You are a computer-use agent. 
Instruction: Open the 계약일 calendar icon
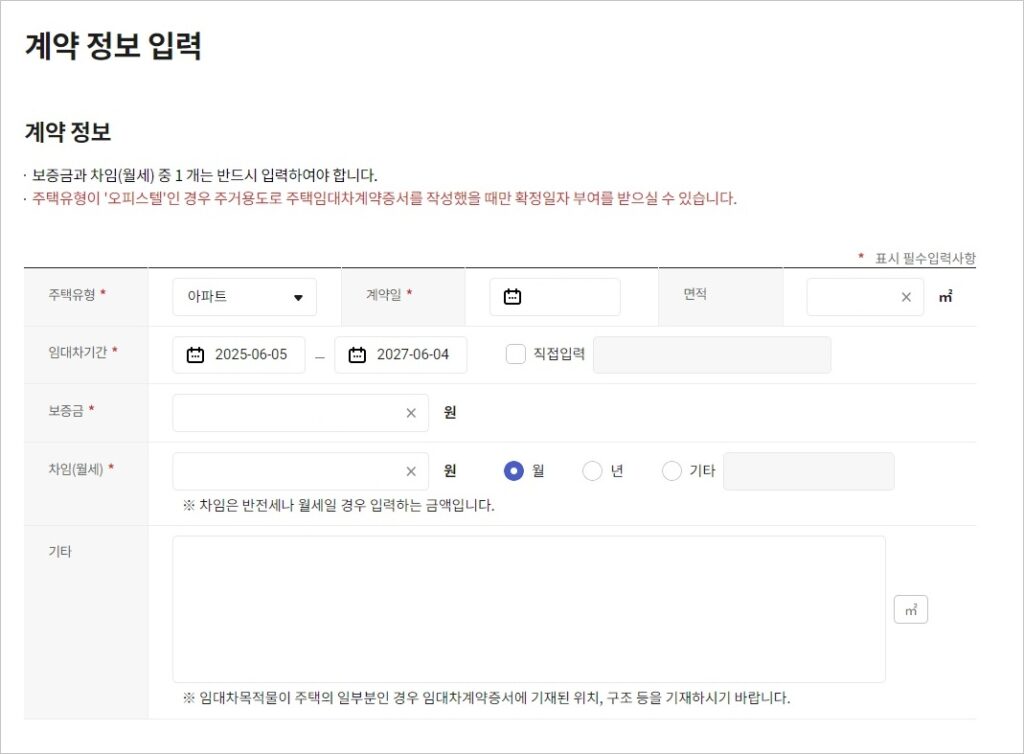pos(512,297)
